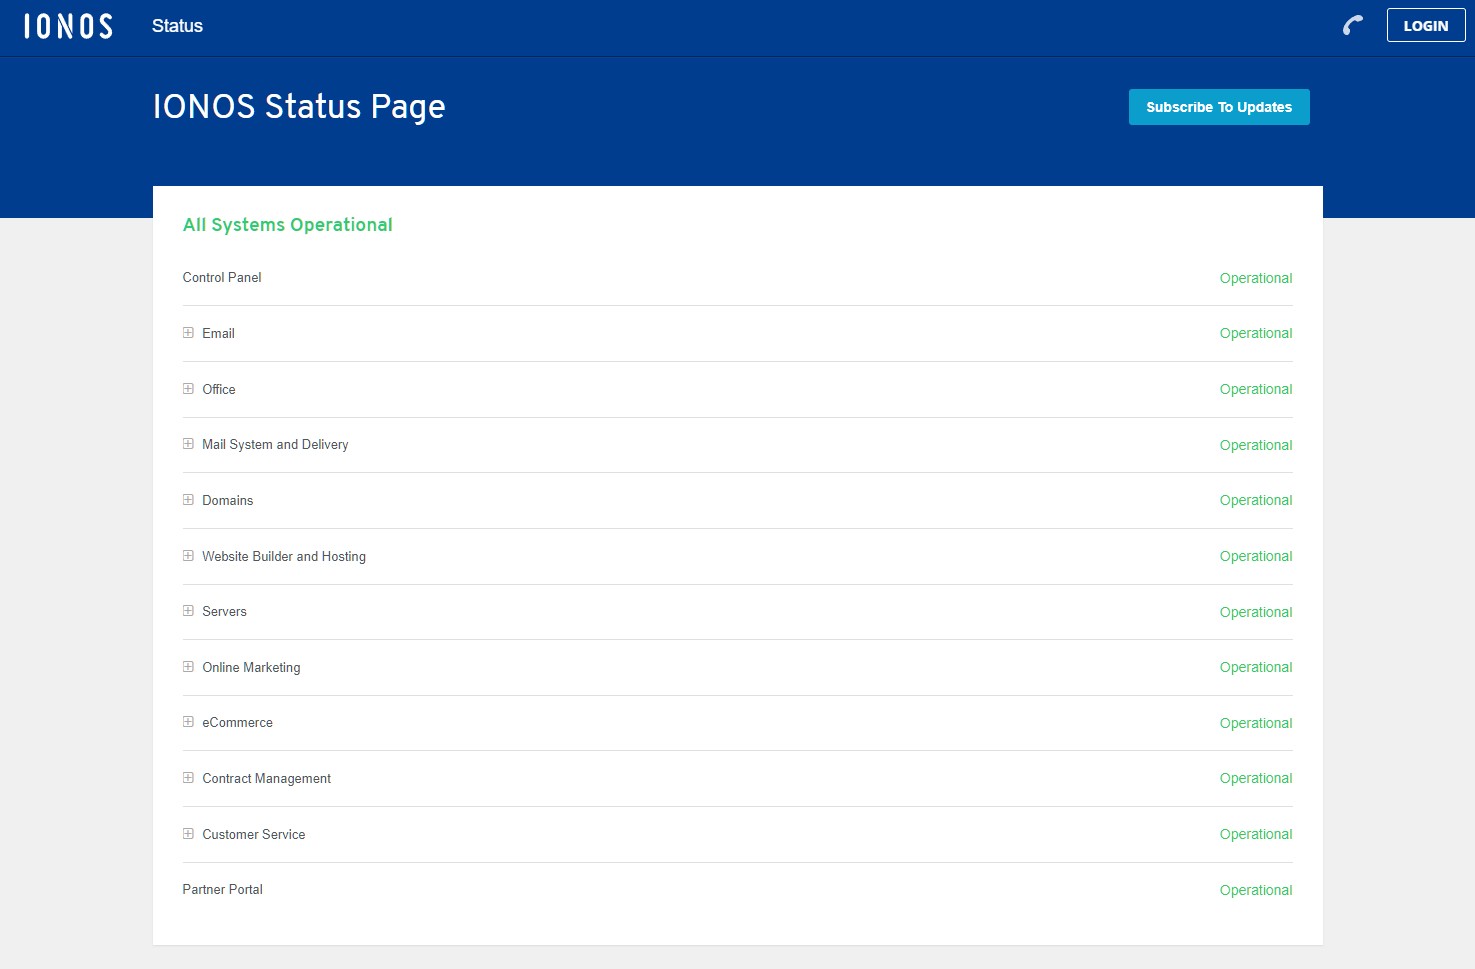
Task: Click the Operational status next to Control Panel
Action: click(1256, 278)
